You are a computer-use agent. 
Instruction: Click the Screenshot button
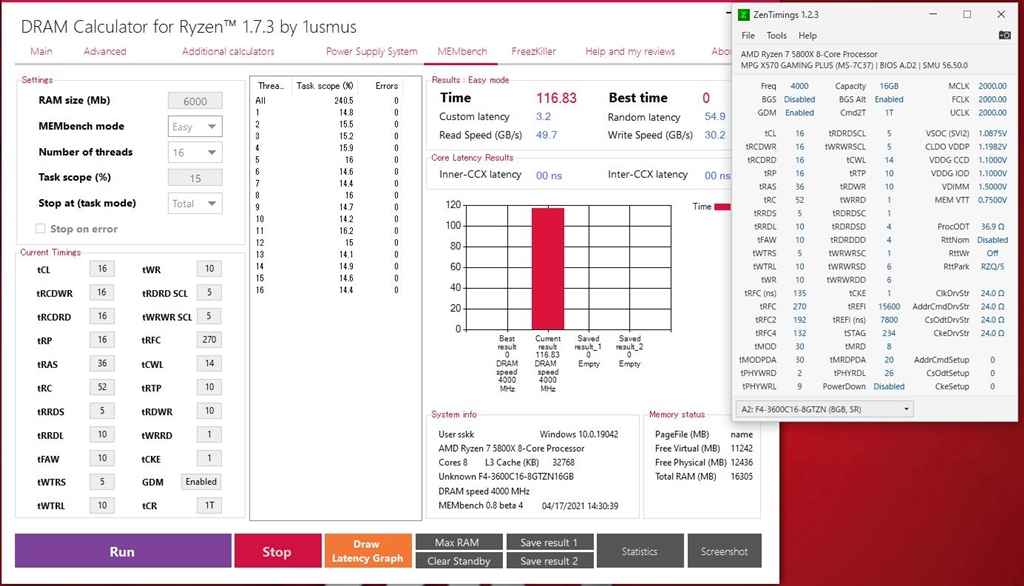click(724, 551)
